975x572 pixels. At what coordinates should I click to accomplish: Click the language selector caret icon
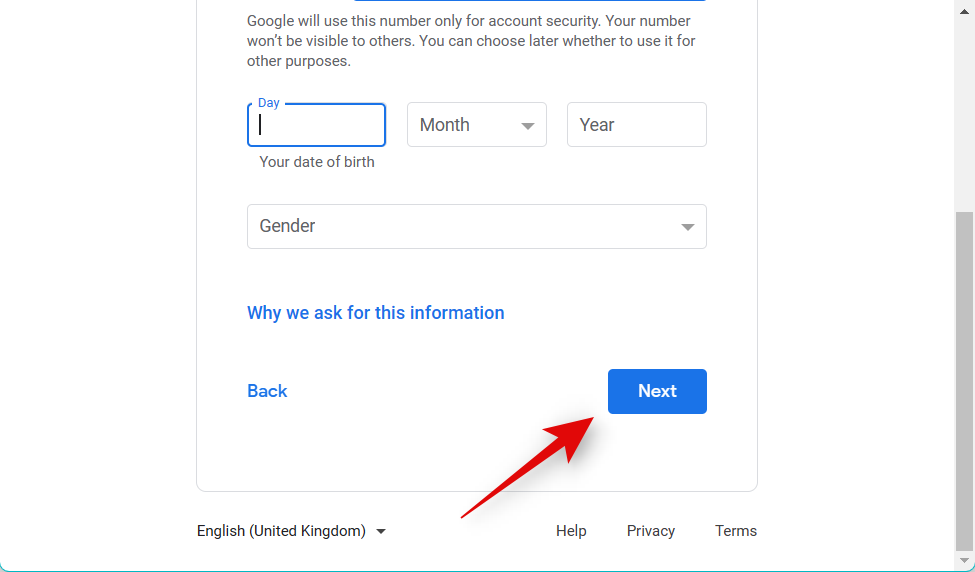point(381,532)
